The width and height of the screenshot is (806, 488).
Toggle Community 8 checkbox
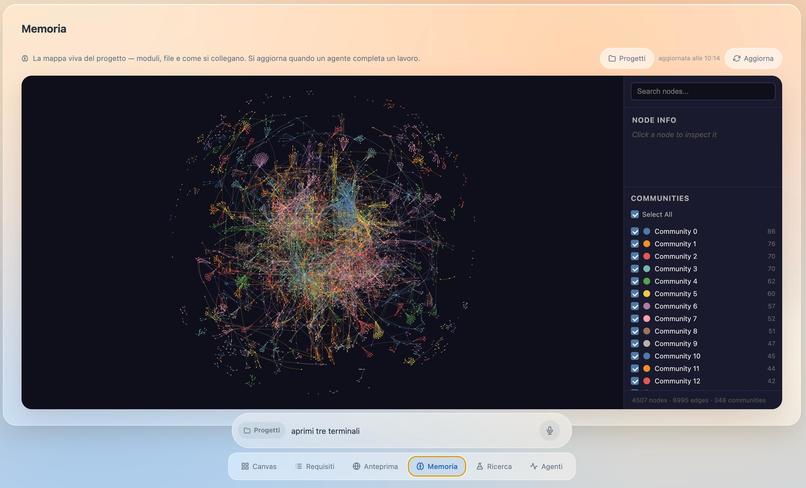click(635, 331)
